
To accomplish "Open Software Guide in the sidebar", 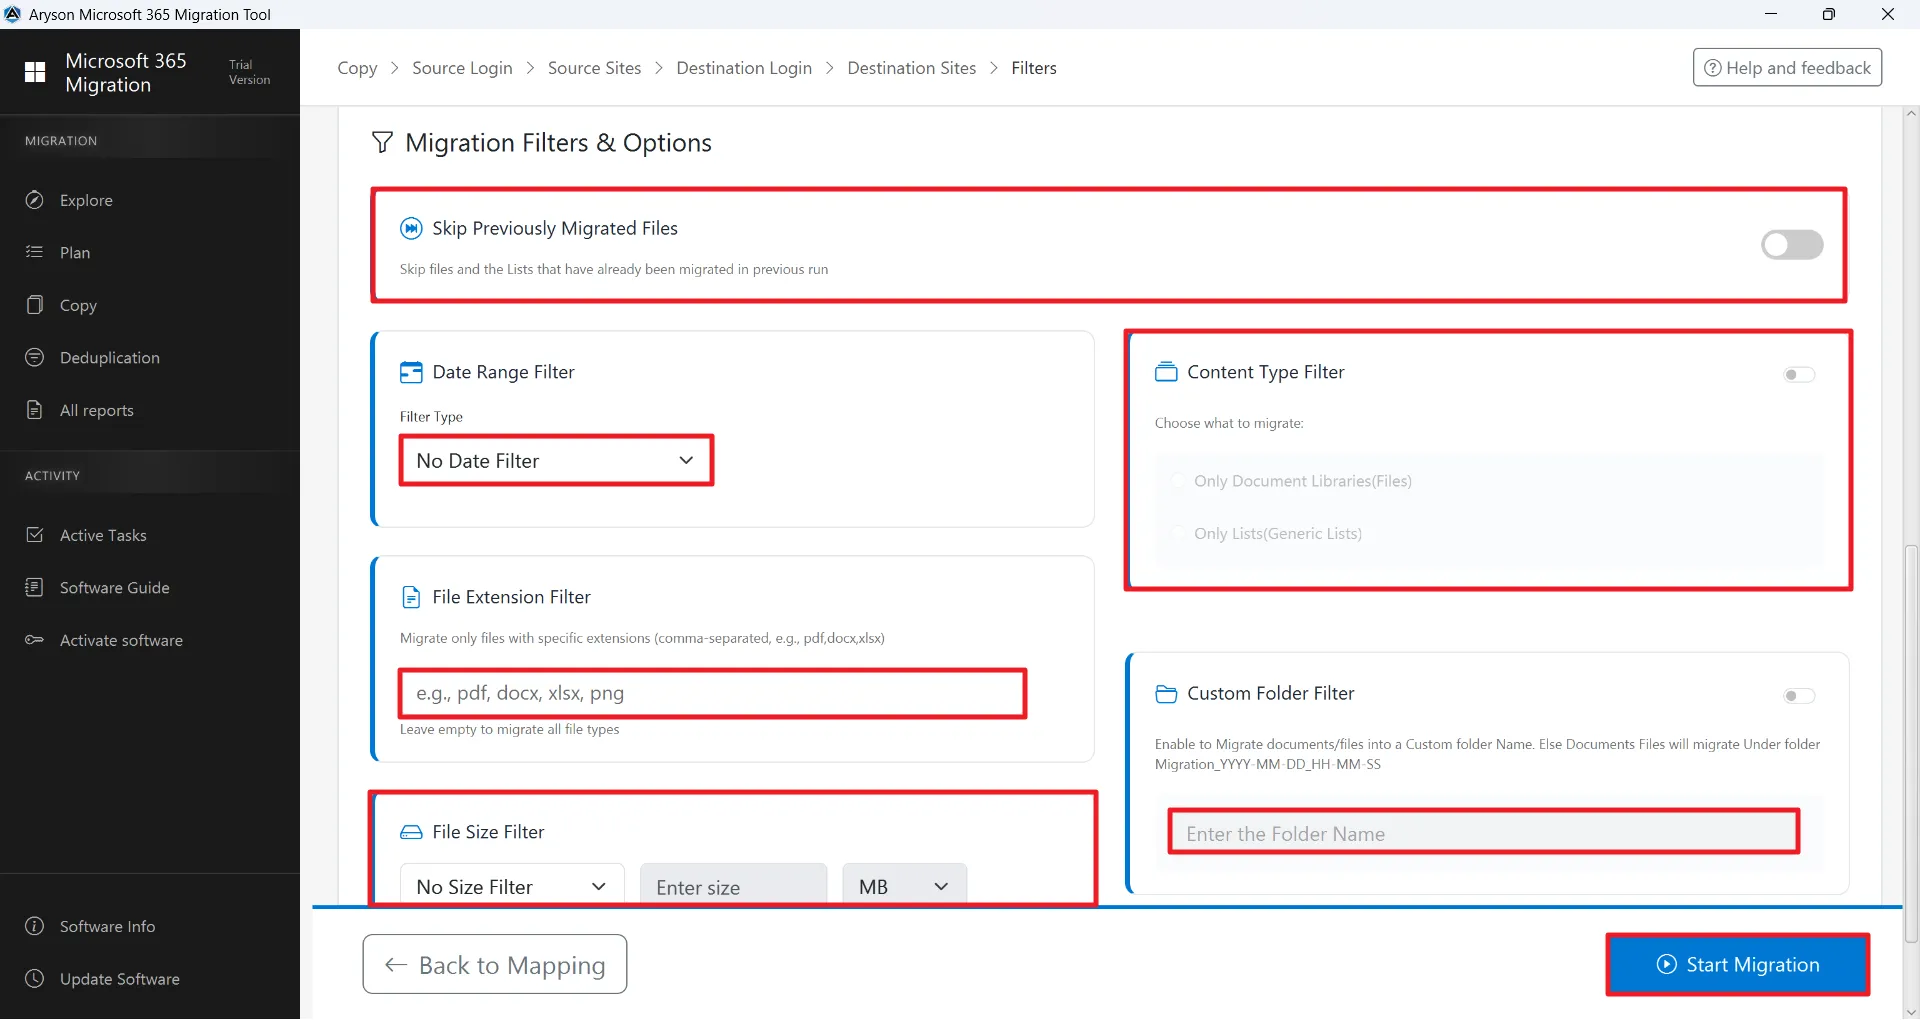I will click(114, 588).
